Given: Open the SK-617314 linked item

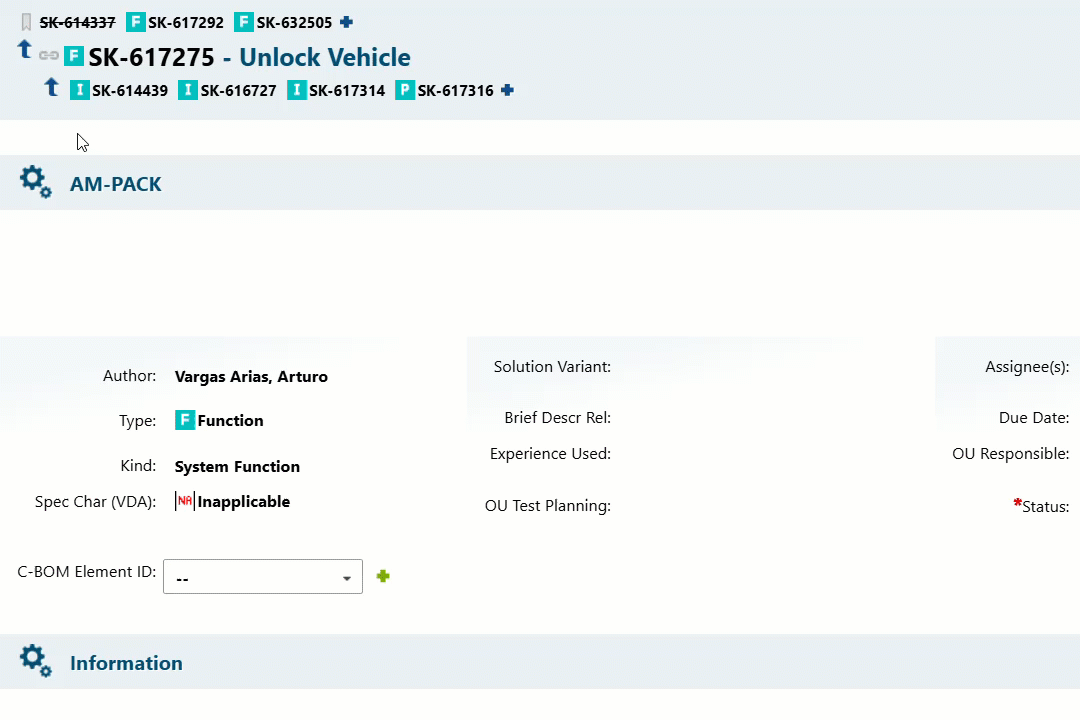Looking at the screenshot, I should pyautogui.click(x=348, y=90).
